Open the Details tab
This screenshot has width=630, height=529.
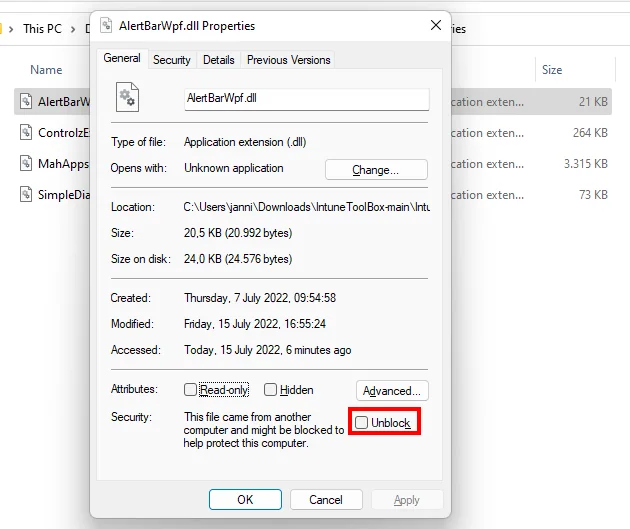pos(219,60)
